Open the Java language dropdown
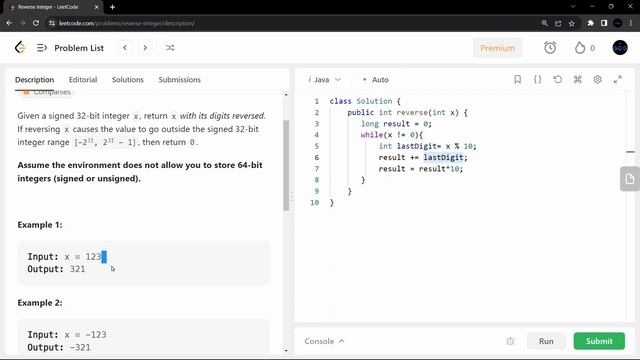 coord(324,80)
